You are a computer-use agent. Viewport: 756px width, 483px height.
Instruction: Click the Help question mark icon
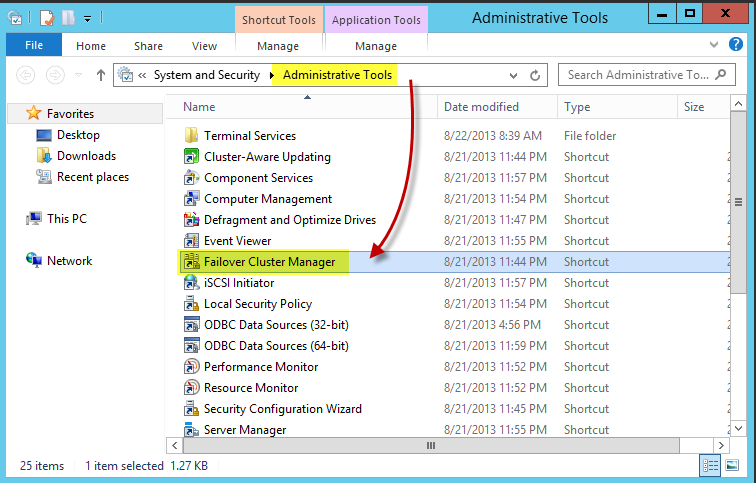(x=735, y=44)
